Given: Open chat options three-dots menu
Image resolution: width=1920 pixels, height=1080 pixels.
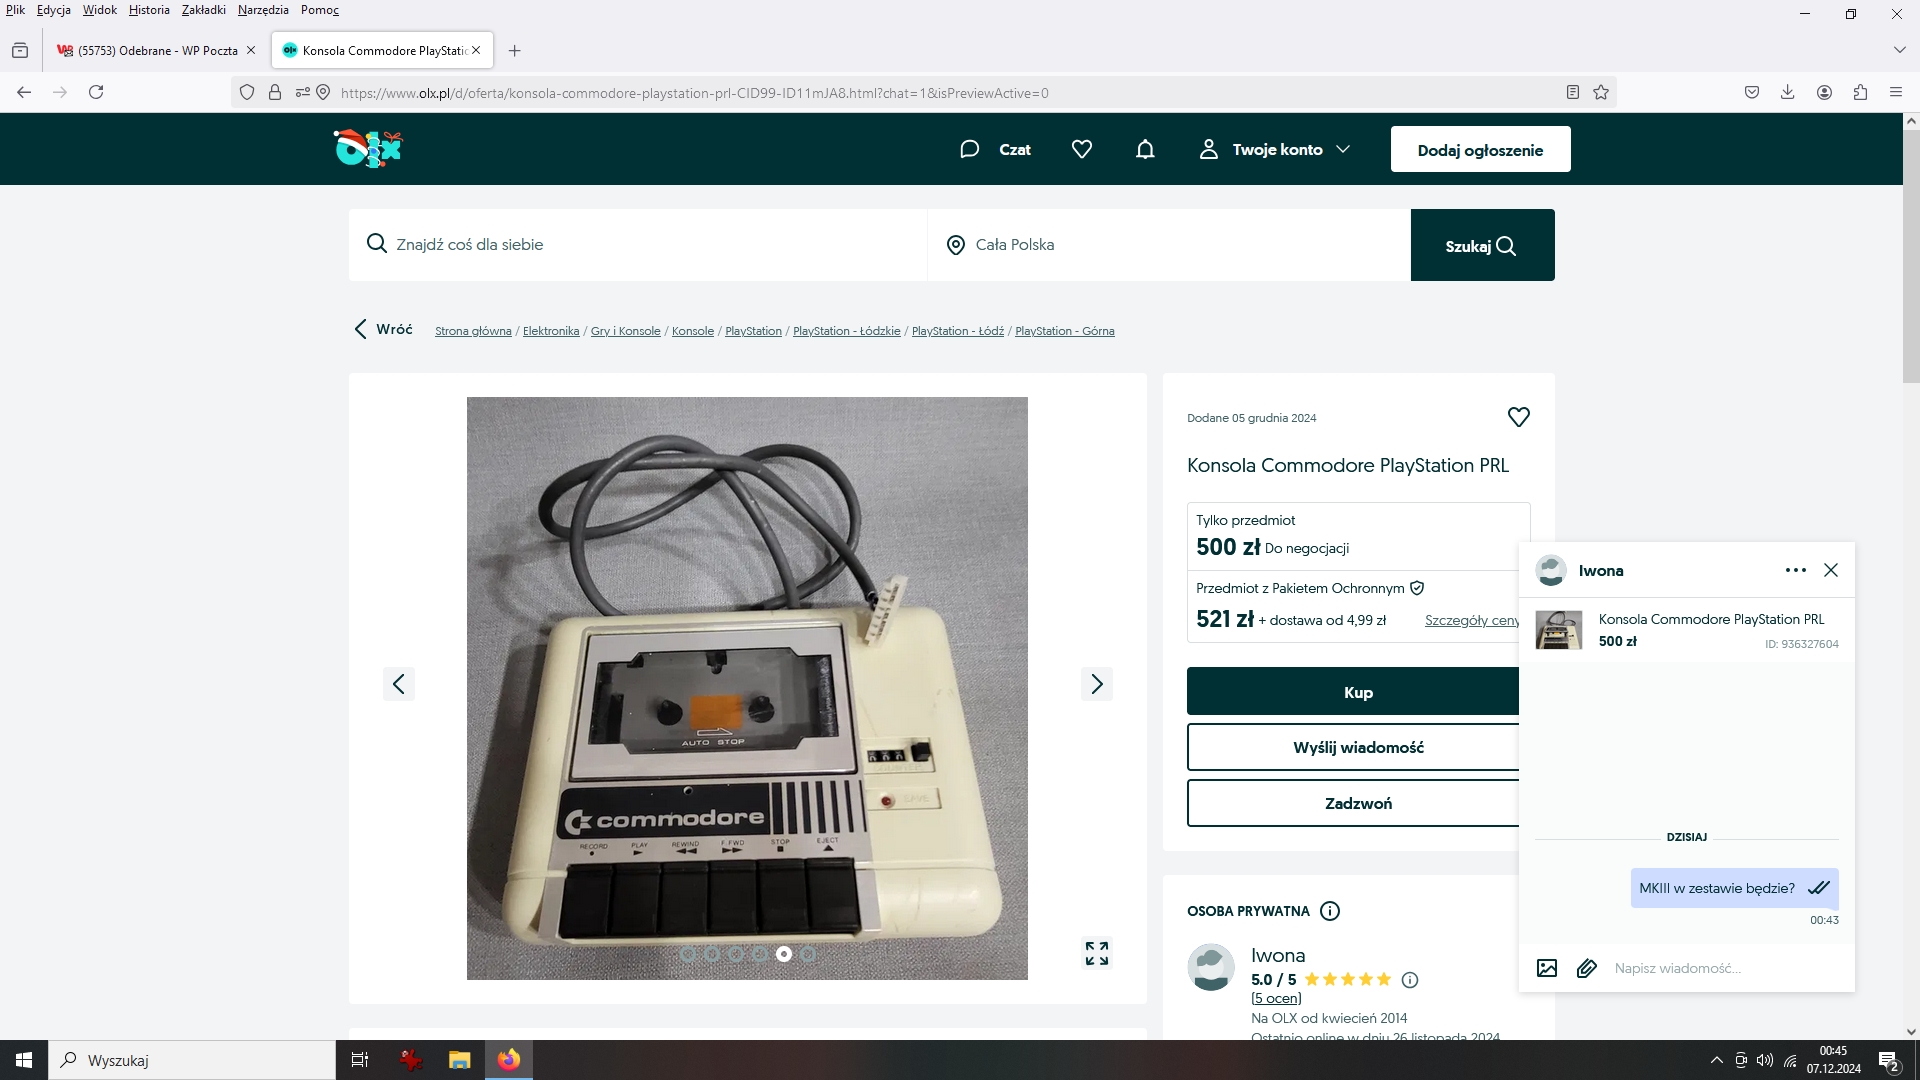Looking at the screenshot, I should 1796,570.
